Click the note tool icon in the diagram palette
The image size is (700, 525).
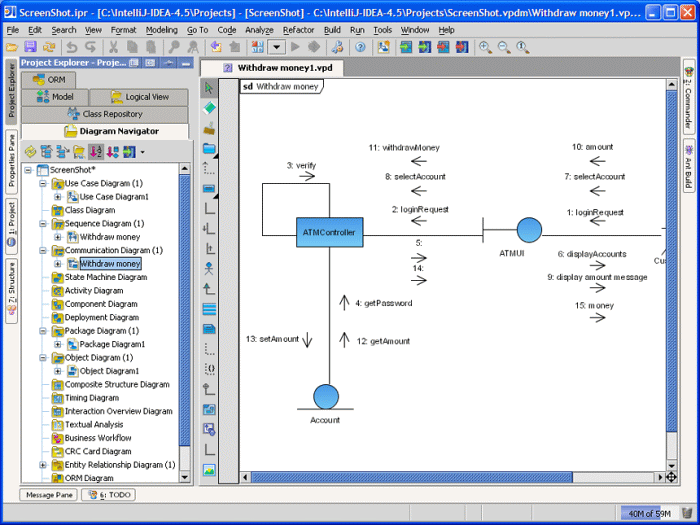[x=209, y=329]
